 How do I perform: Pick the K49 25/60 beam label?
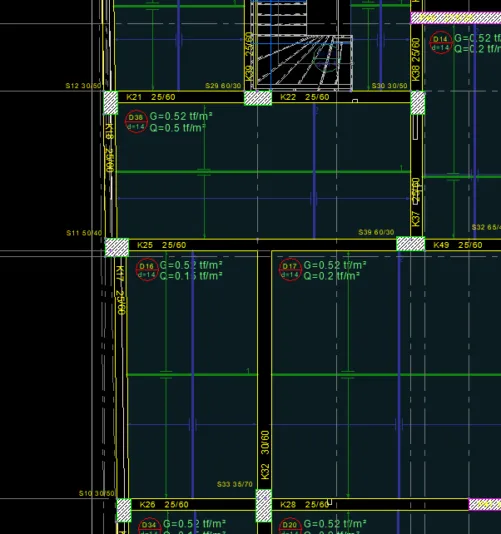pyautogui.click(x=458, y=245)
